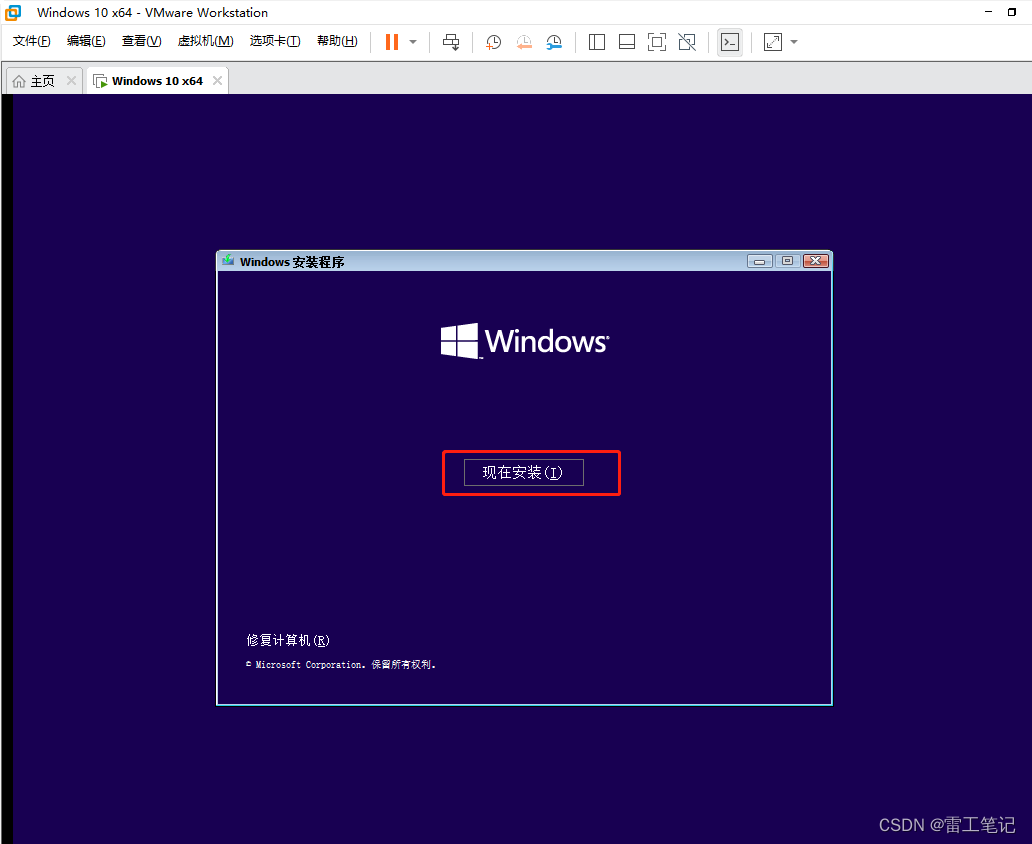The width and height of the screenshot is (1032, 844).
Task: Click the VMware Workstation title bar icon
Action: (13, 13)
